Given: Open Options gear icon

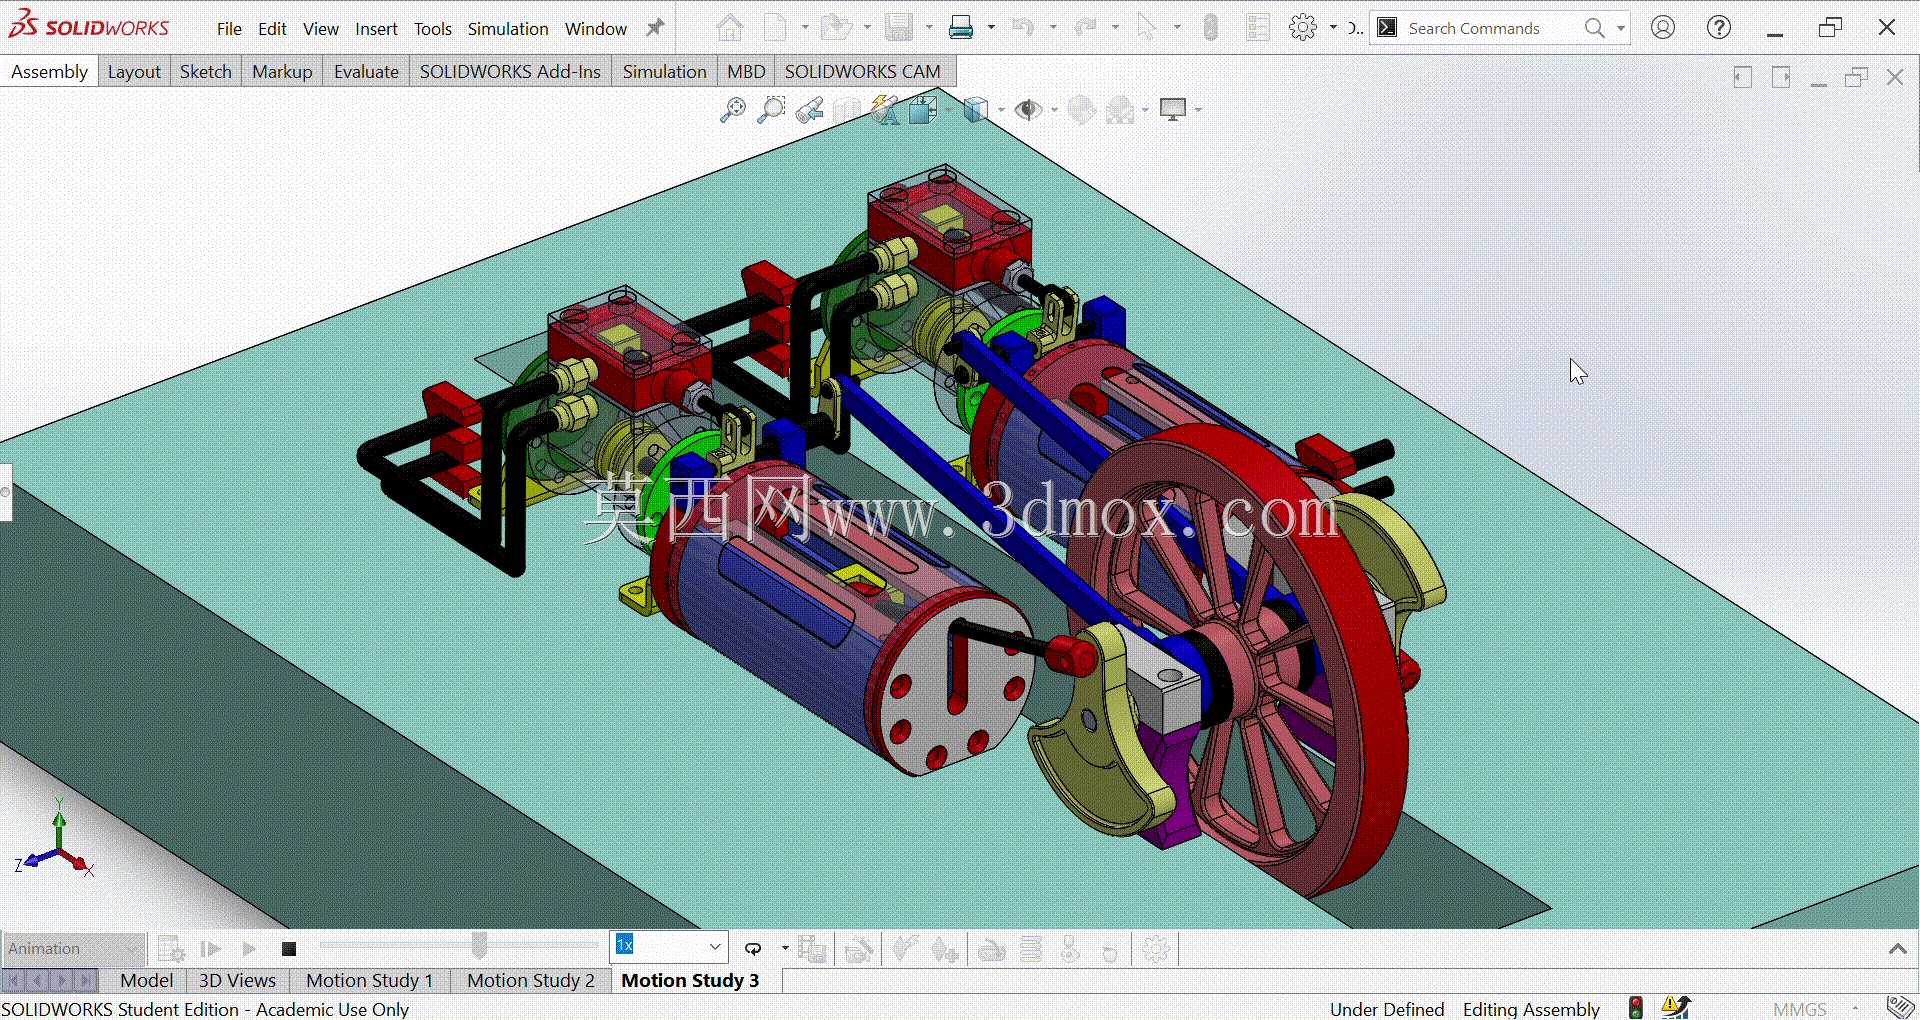Looking at the screenshot, I should tap(1303, 28).
